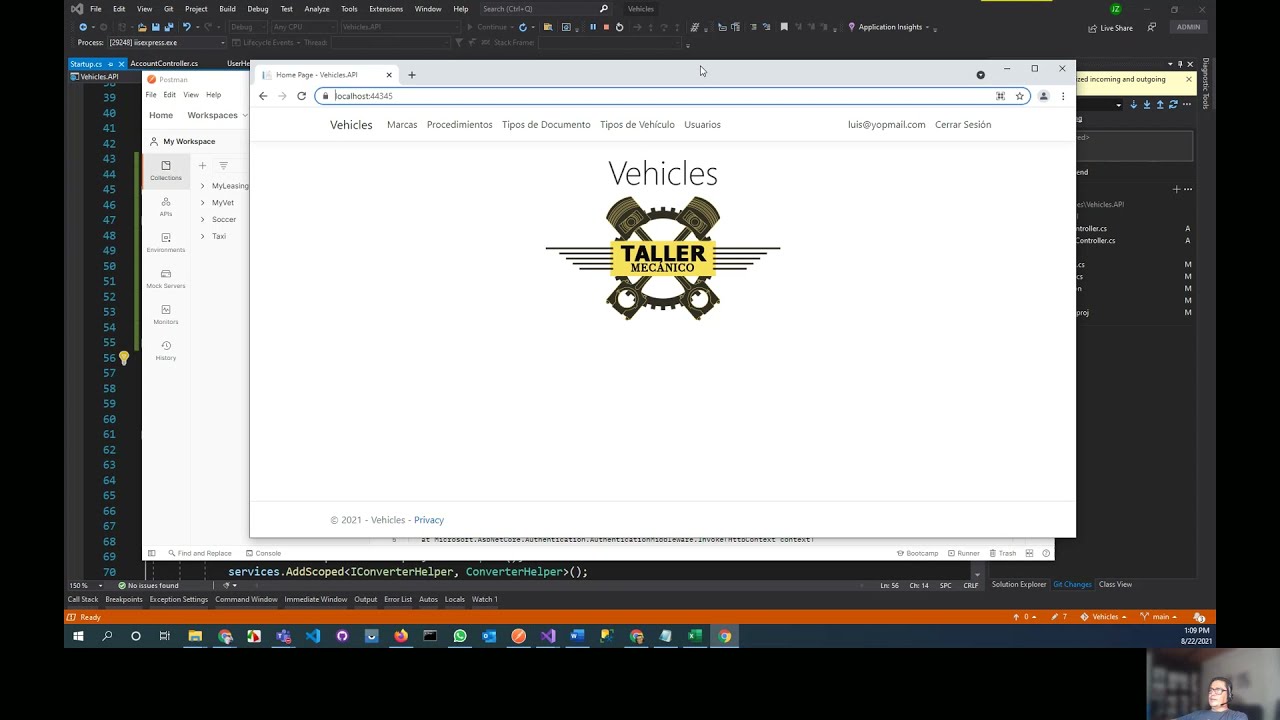This screenshot has height=720, width=1280.
Task: Open the Debug menu in Visual Studio
Action: tap(258, 9)
